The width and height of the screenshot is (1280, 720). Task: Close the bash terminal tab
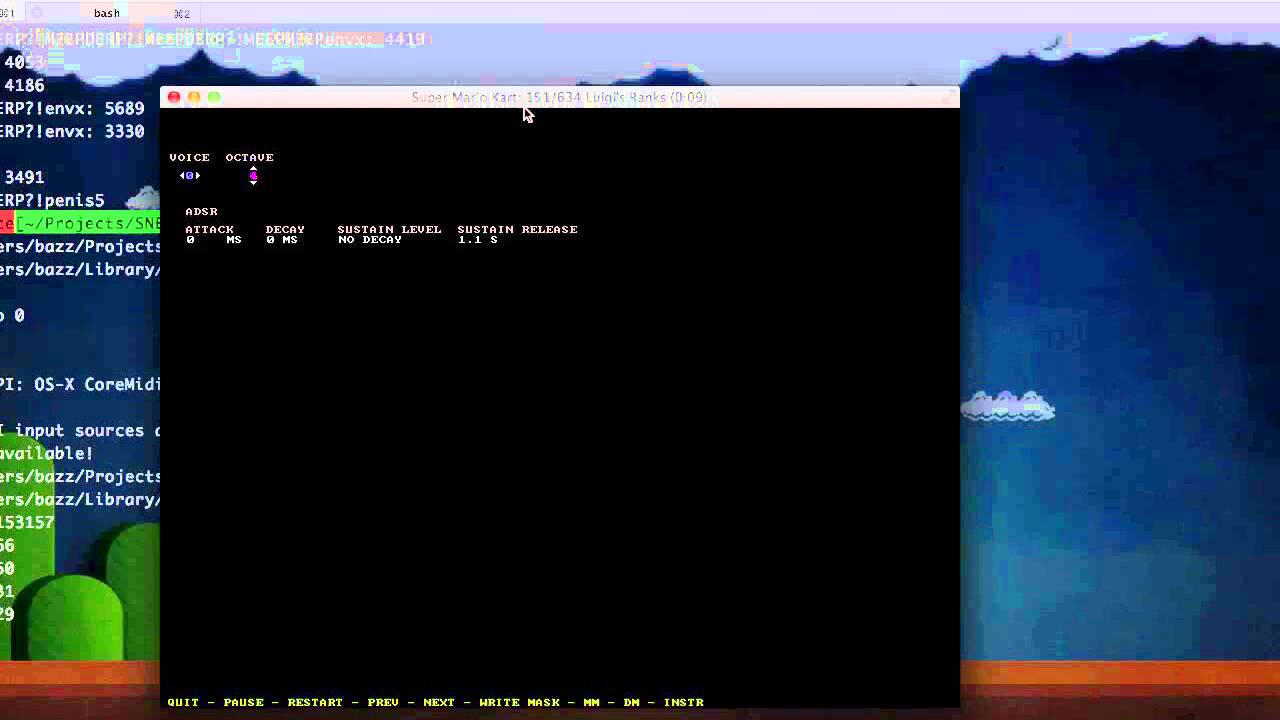[x=38, y=13]
